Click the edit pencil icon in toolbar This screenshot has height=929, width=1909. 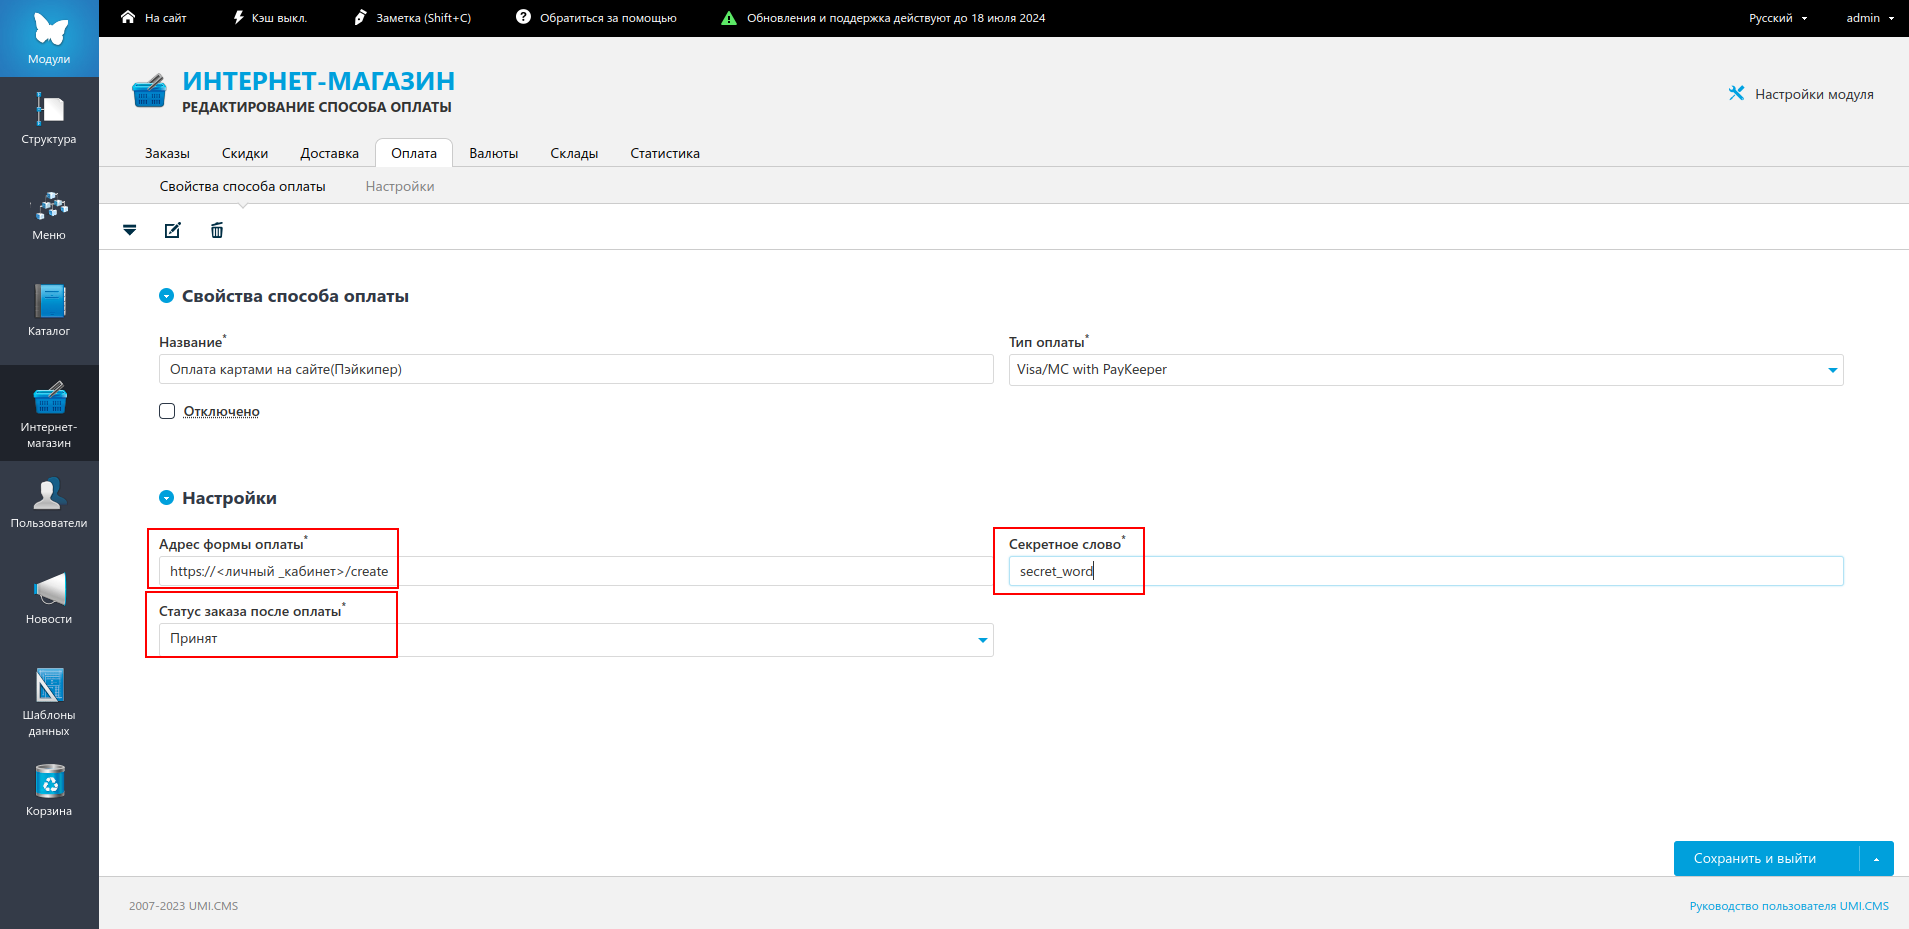172,231
